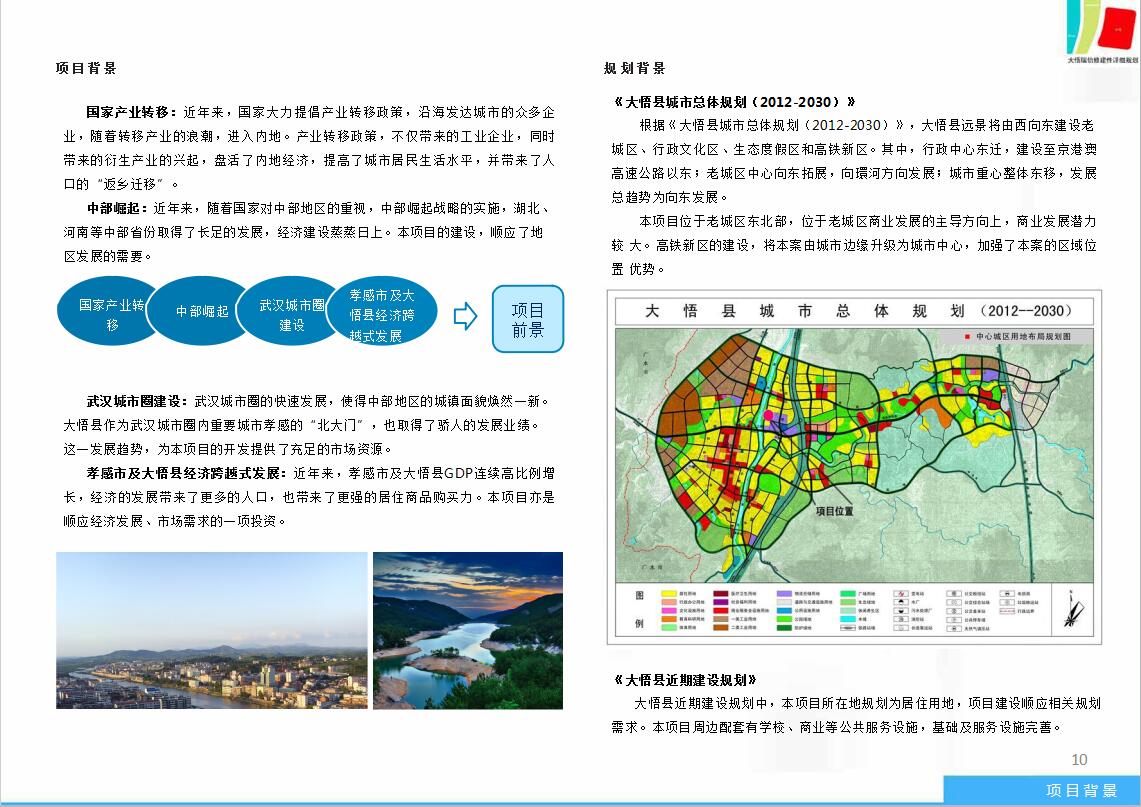
Task: Click the logo in the top-right corner
Action: [x=1102, y=31]
